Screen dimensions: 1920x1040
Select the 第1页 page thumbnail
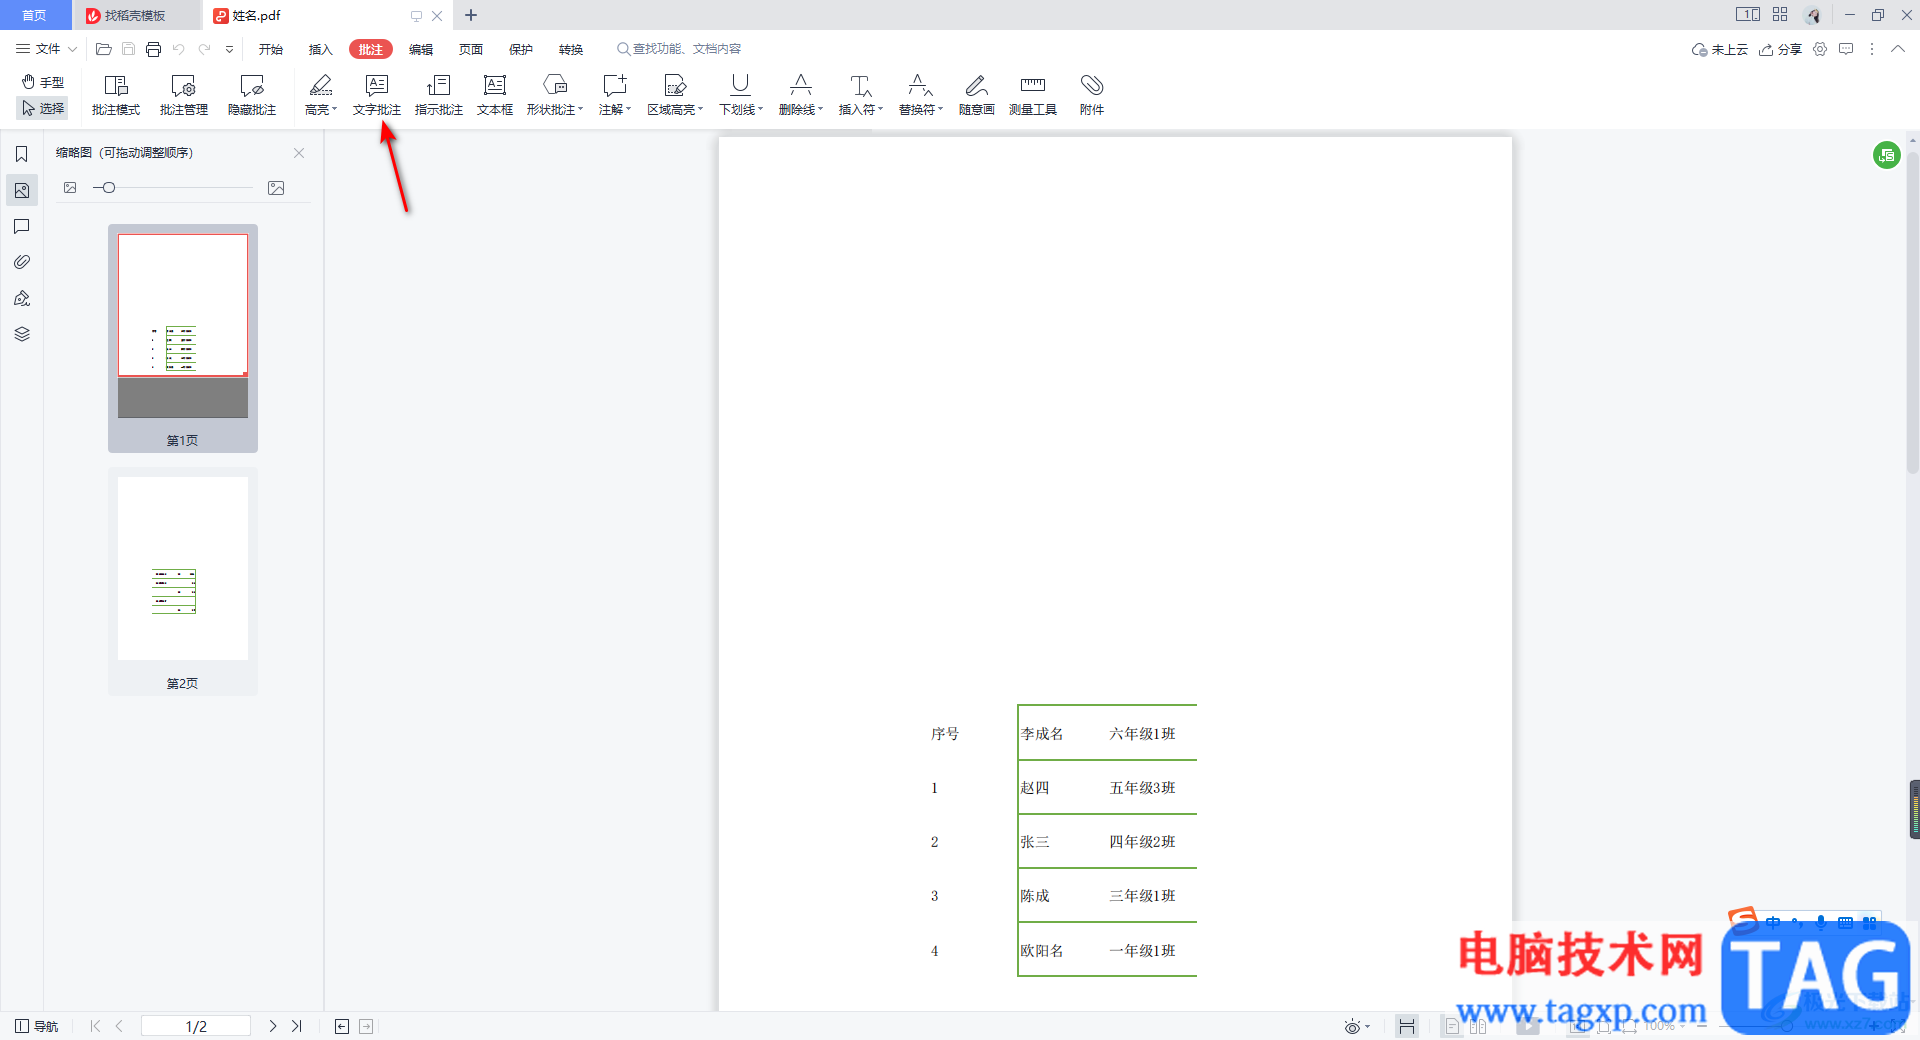click(183, 338)
